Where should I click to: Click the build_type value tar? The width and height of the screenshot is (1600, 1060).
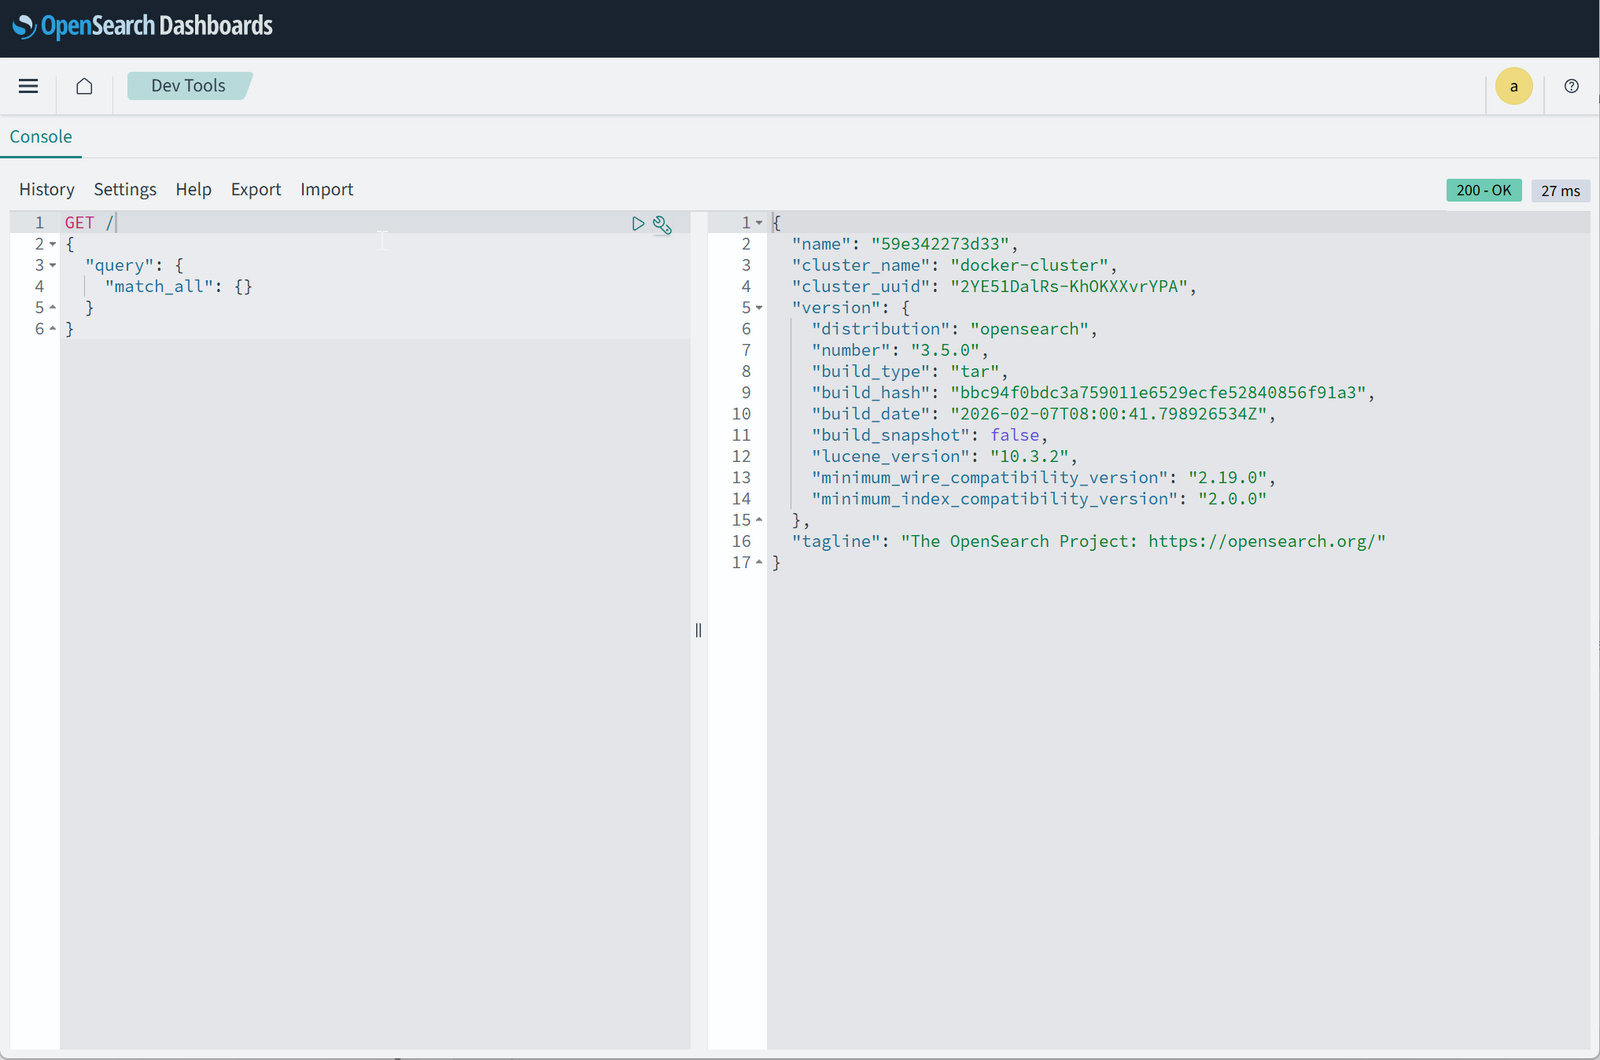975,372
